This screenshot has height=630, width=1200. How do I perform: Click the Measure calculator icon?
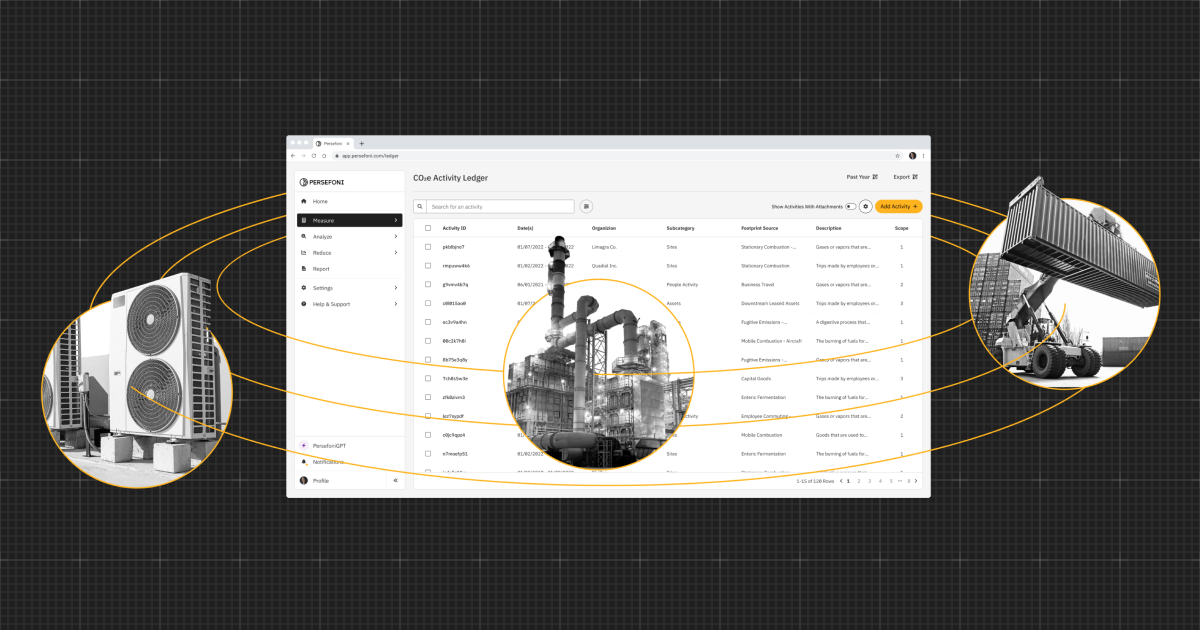(x=303, y=220)
